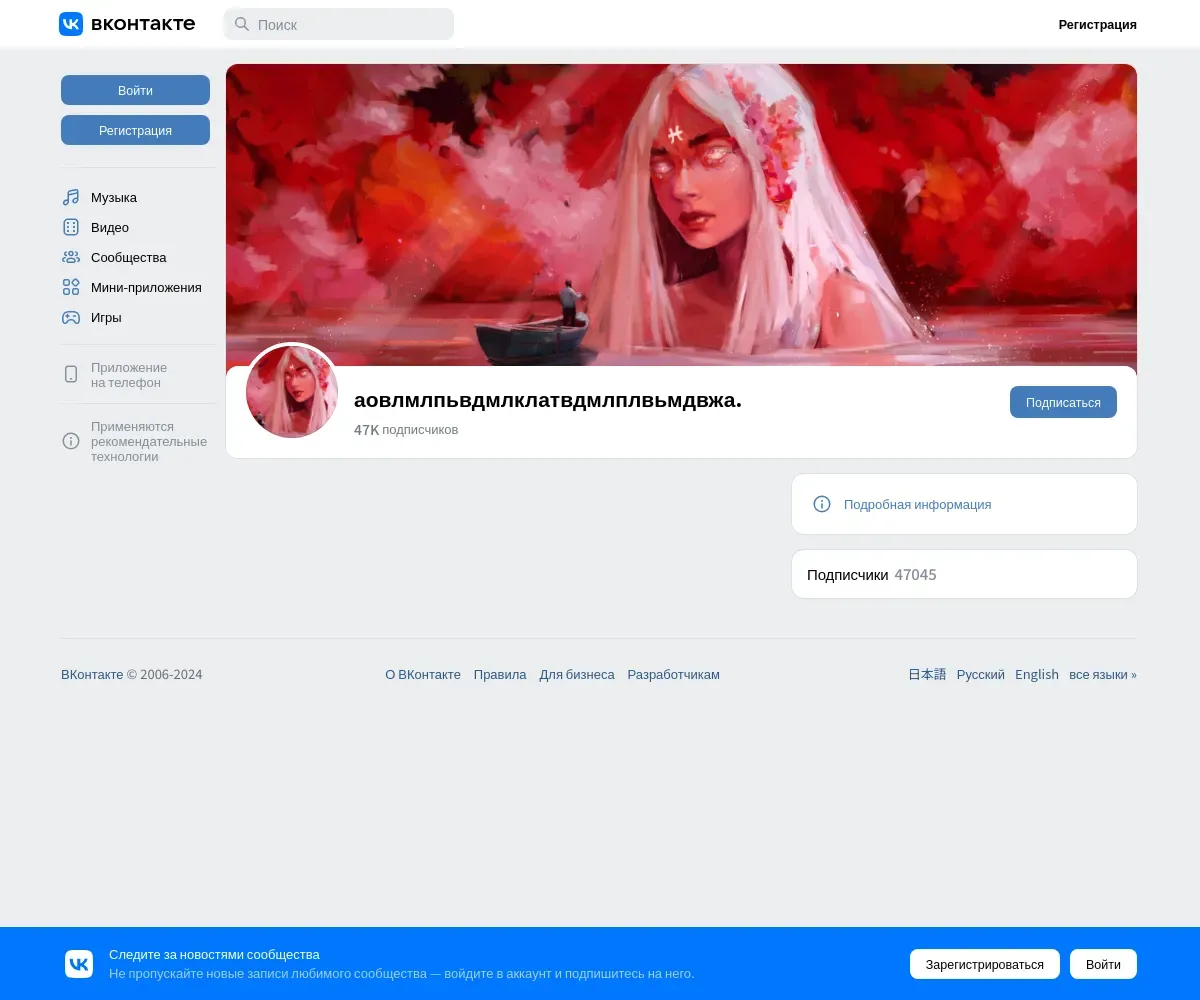Switch language to Русский
Image resolution: width=1200 pixels, height=1000 pixels.
981,675
